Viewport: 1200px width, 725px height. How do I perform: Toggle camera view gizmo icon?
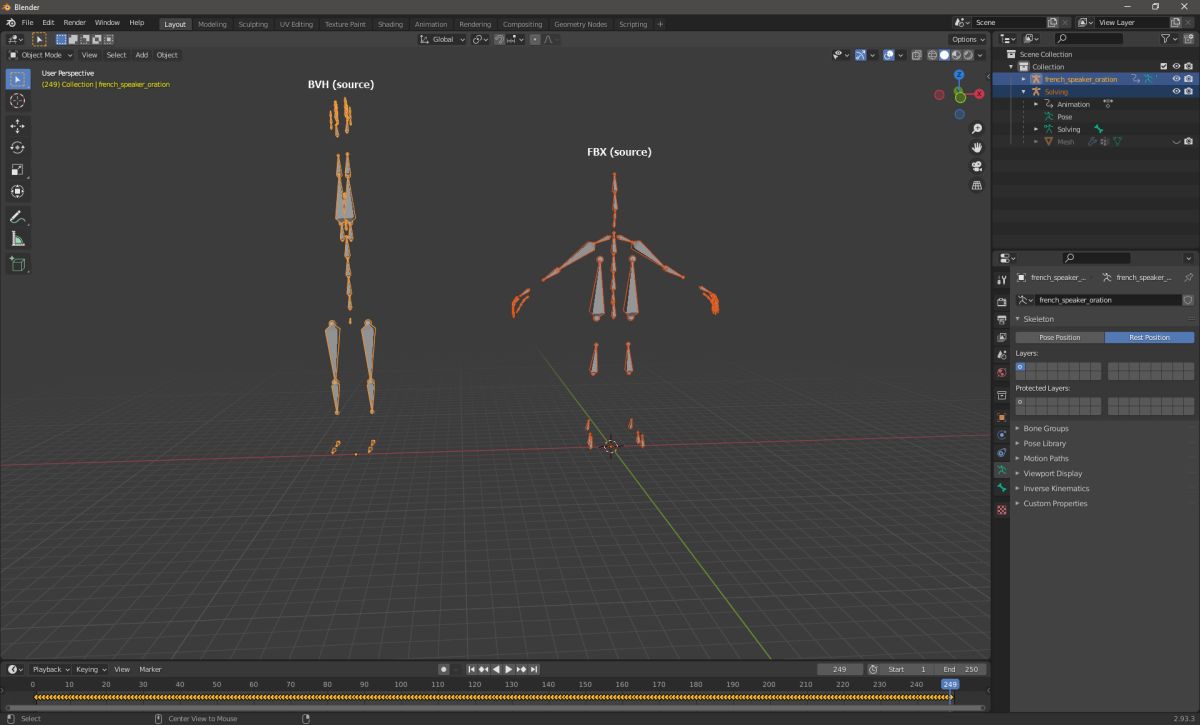(977, 166)
